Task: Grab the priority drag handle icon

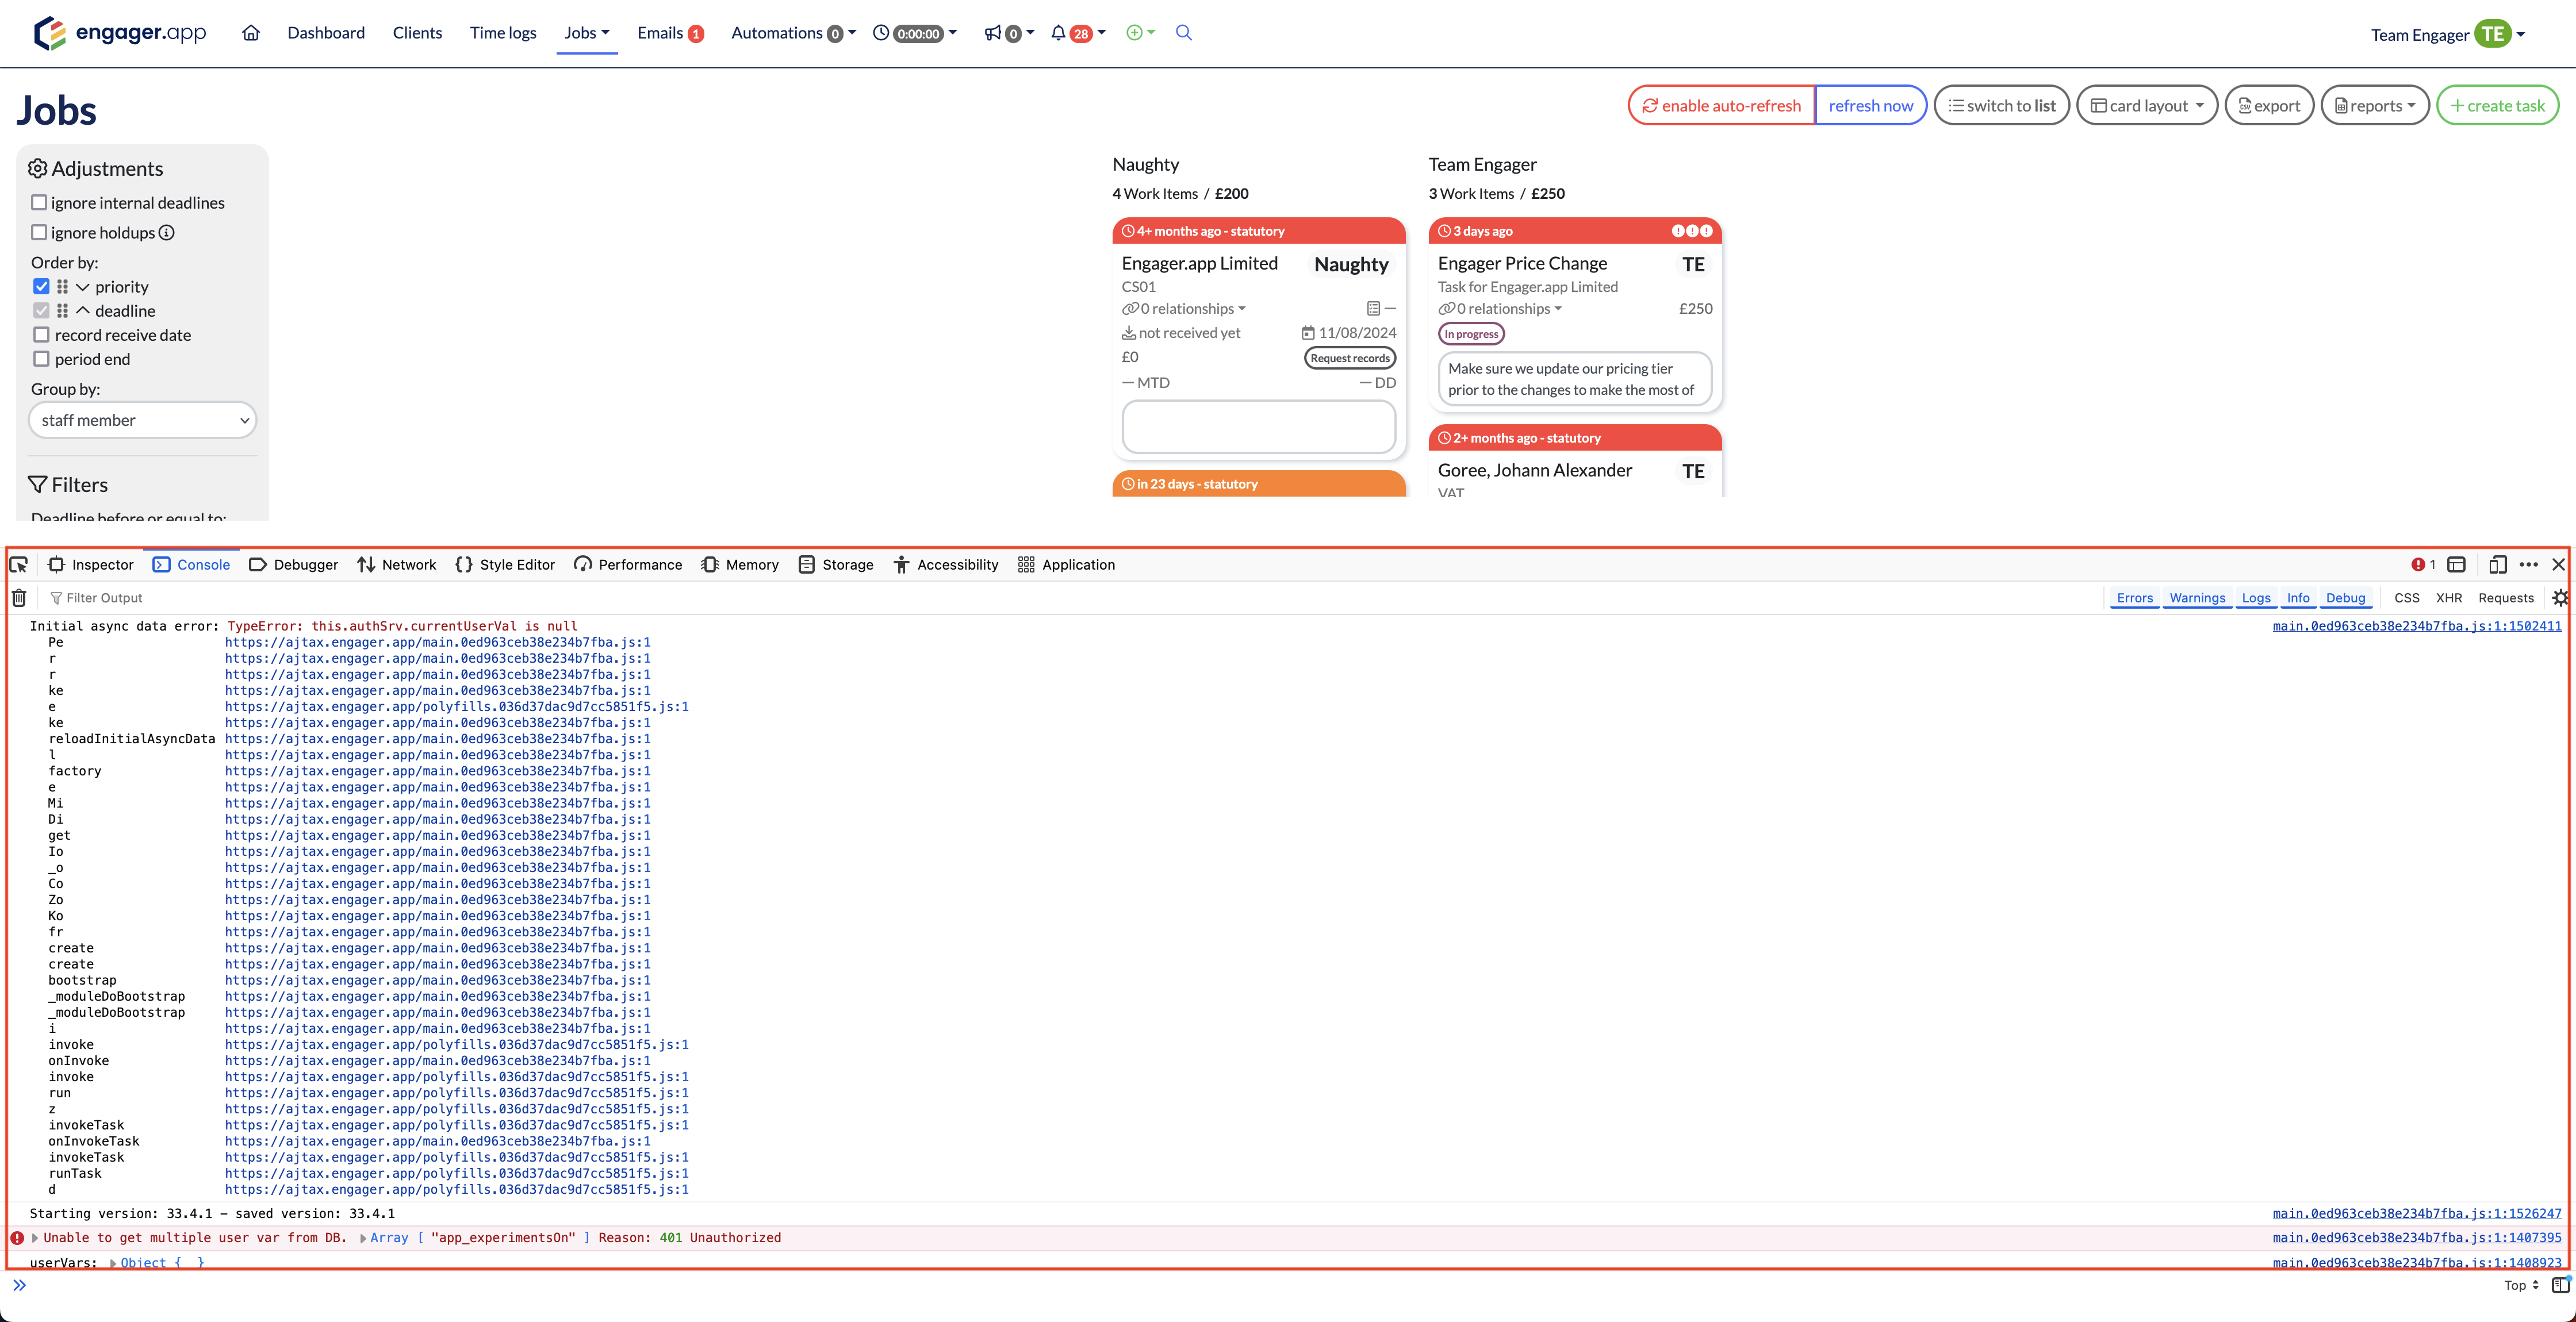Action: (x=62, y=287)
